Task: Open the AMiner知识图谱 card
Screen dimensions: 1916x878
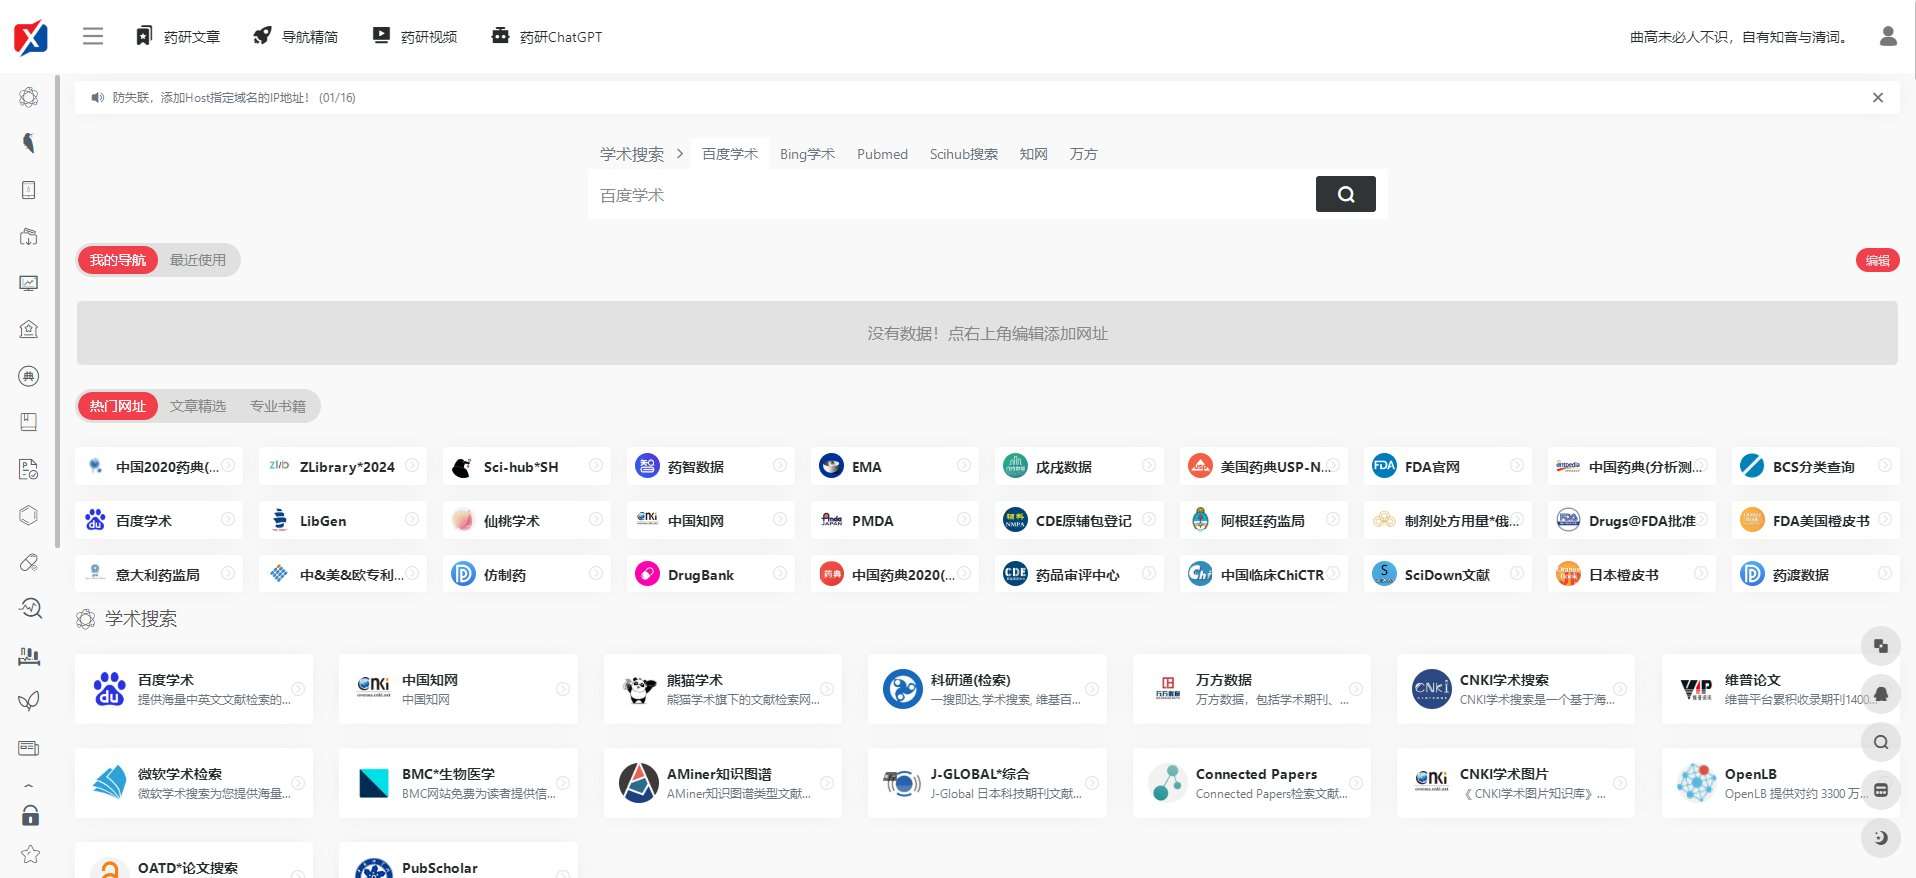Action: 723,783
